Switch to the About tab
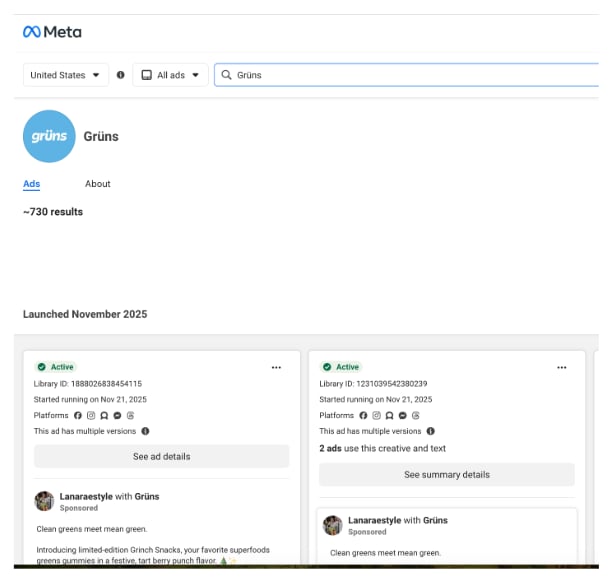Viewport: 610px width, 579px height. (x=98, y=184)
